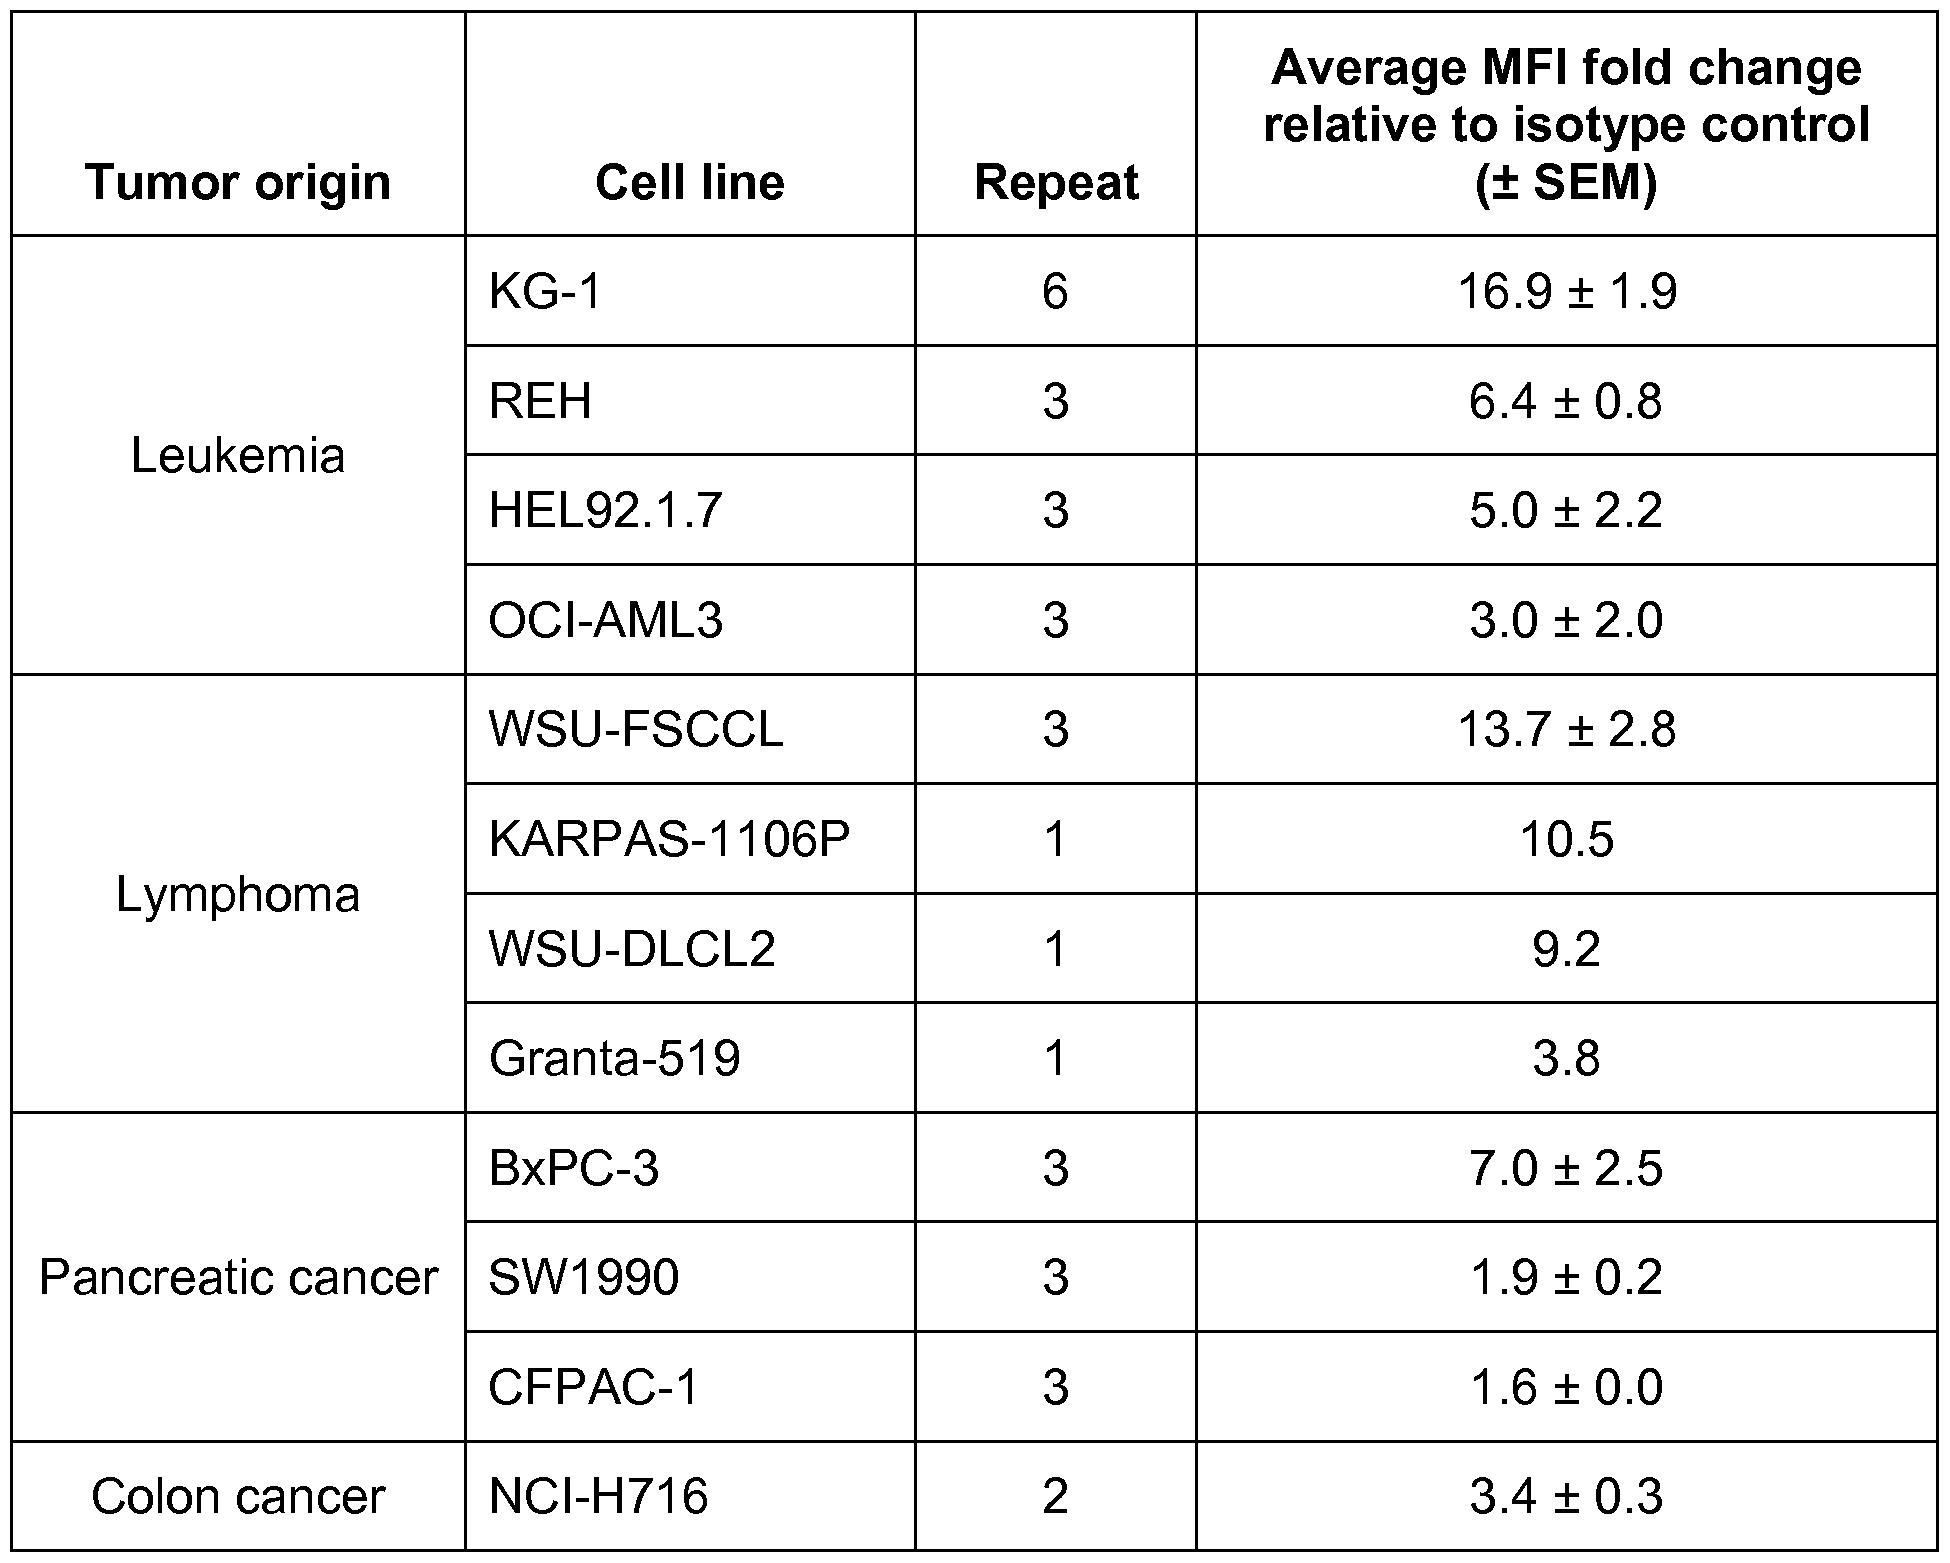Screen dimensions: 1950x1563
Task: Select the KARPAS-1106P cell line
Action: [669, 839]
